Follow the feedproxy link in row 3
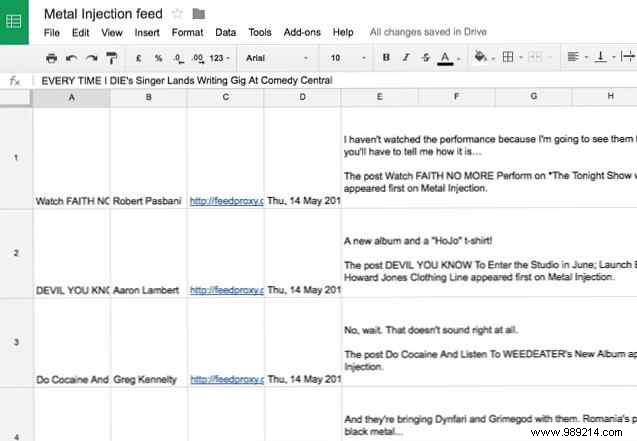Viewport: 637px width, 441px height. pyautogui.click(x=227, y=379)
